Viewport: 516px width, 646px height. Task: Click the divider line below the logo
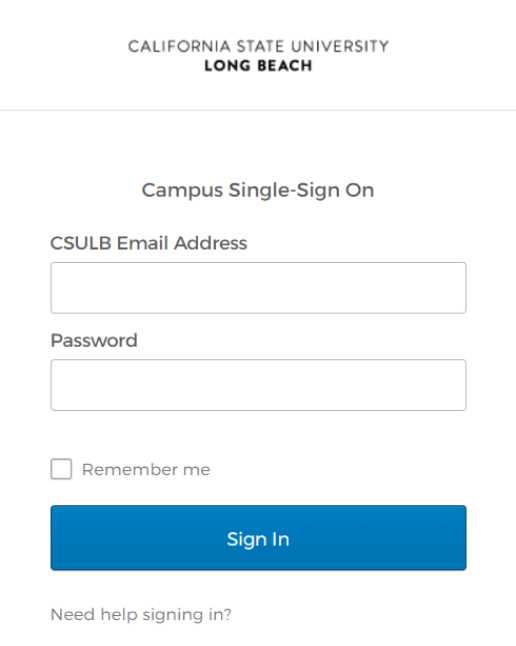(258, 110)
